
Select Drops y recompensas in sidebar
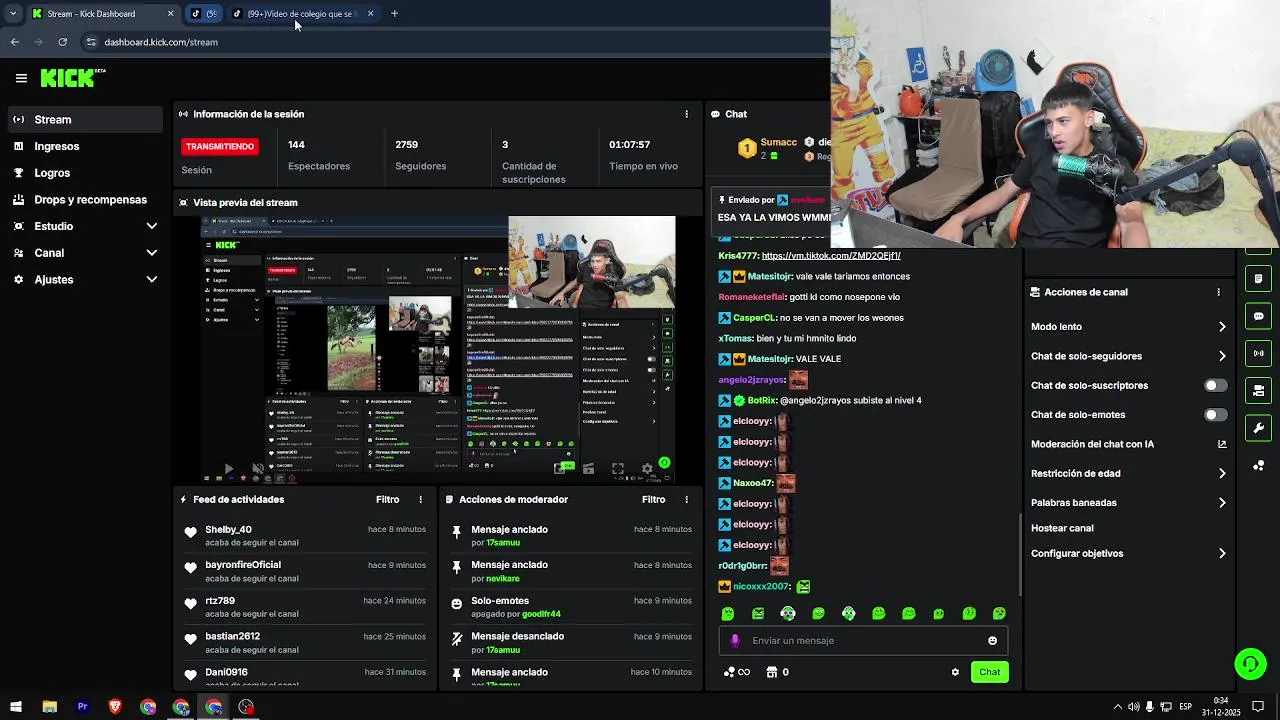click(x=85, y=199)
